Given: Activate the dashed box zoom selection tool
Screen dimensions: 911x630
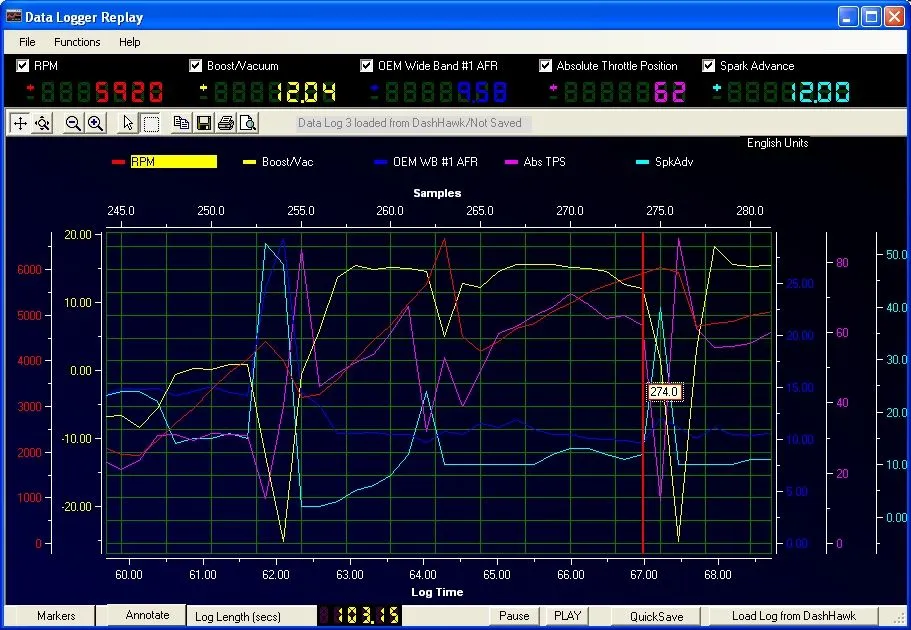Looking at the screenshot, I should (x=151, y=123).
